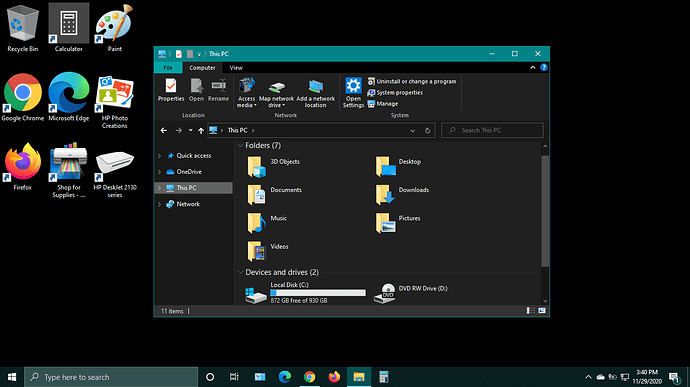The height and width of the screenshot is (387, 690).
Task: Collapse the ribbon with the caret
Action: [x=532, y=67]
